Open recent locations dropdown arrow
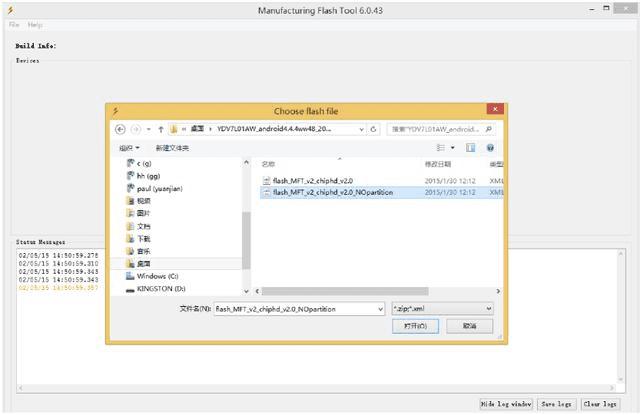Image resolution: width=640 pixels, height=415 pixels. tap(149, 129)
